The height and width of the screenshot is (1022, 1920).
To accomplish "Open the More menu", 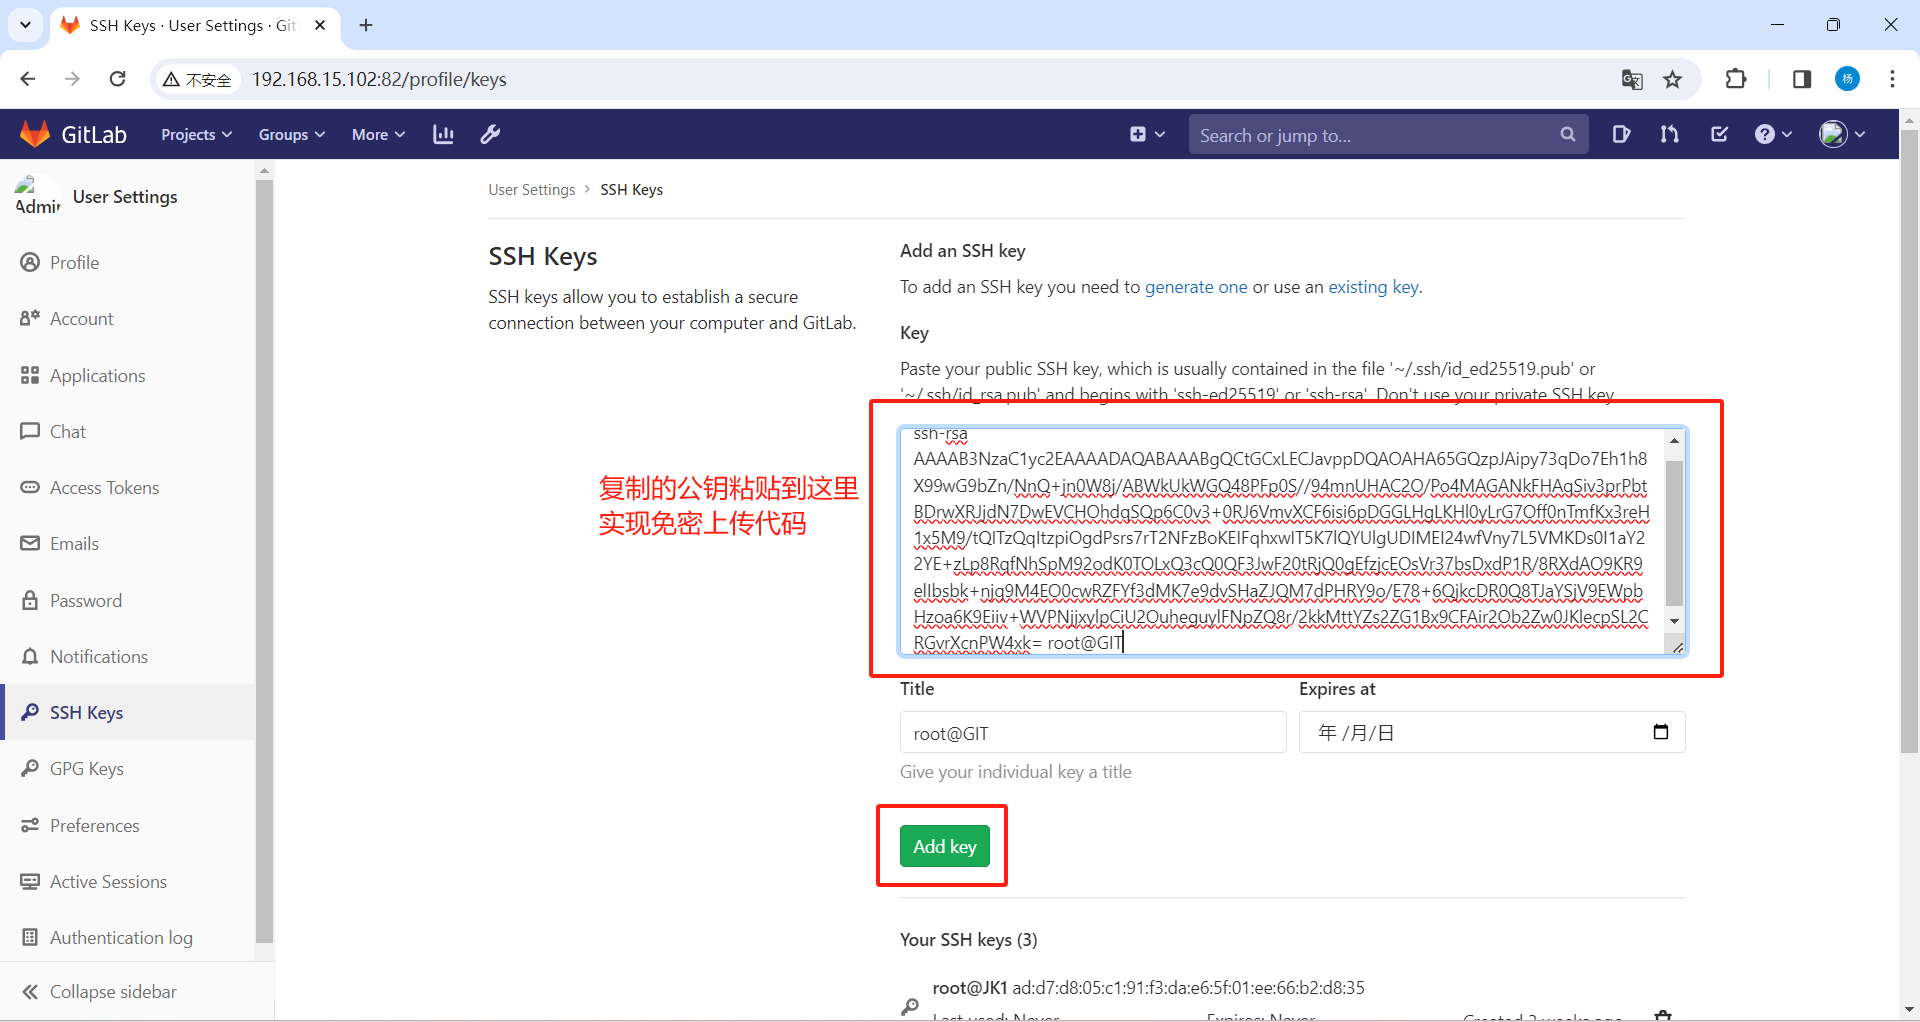I will tap(377, 134).
